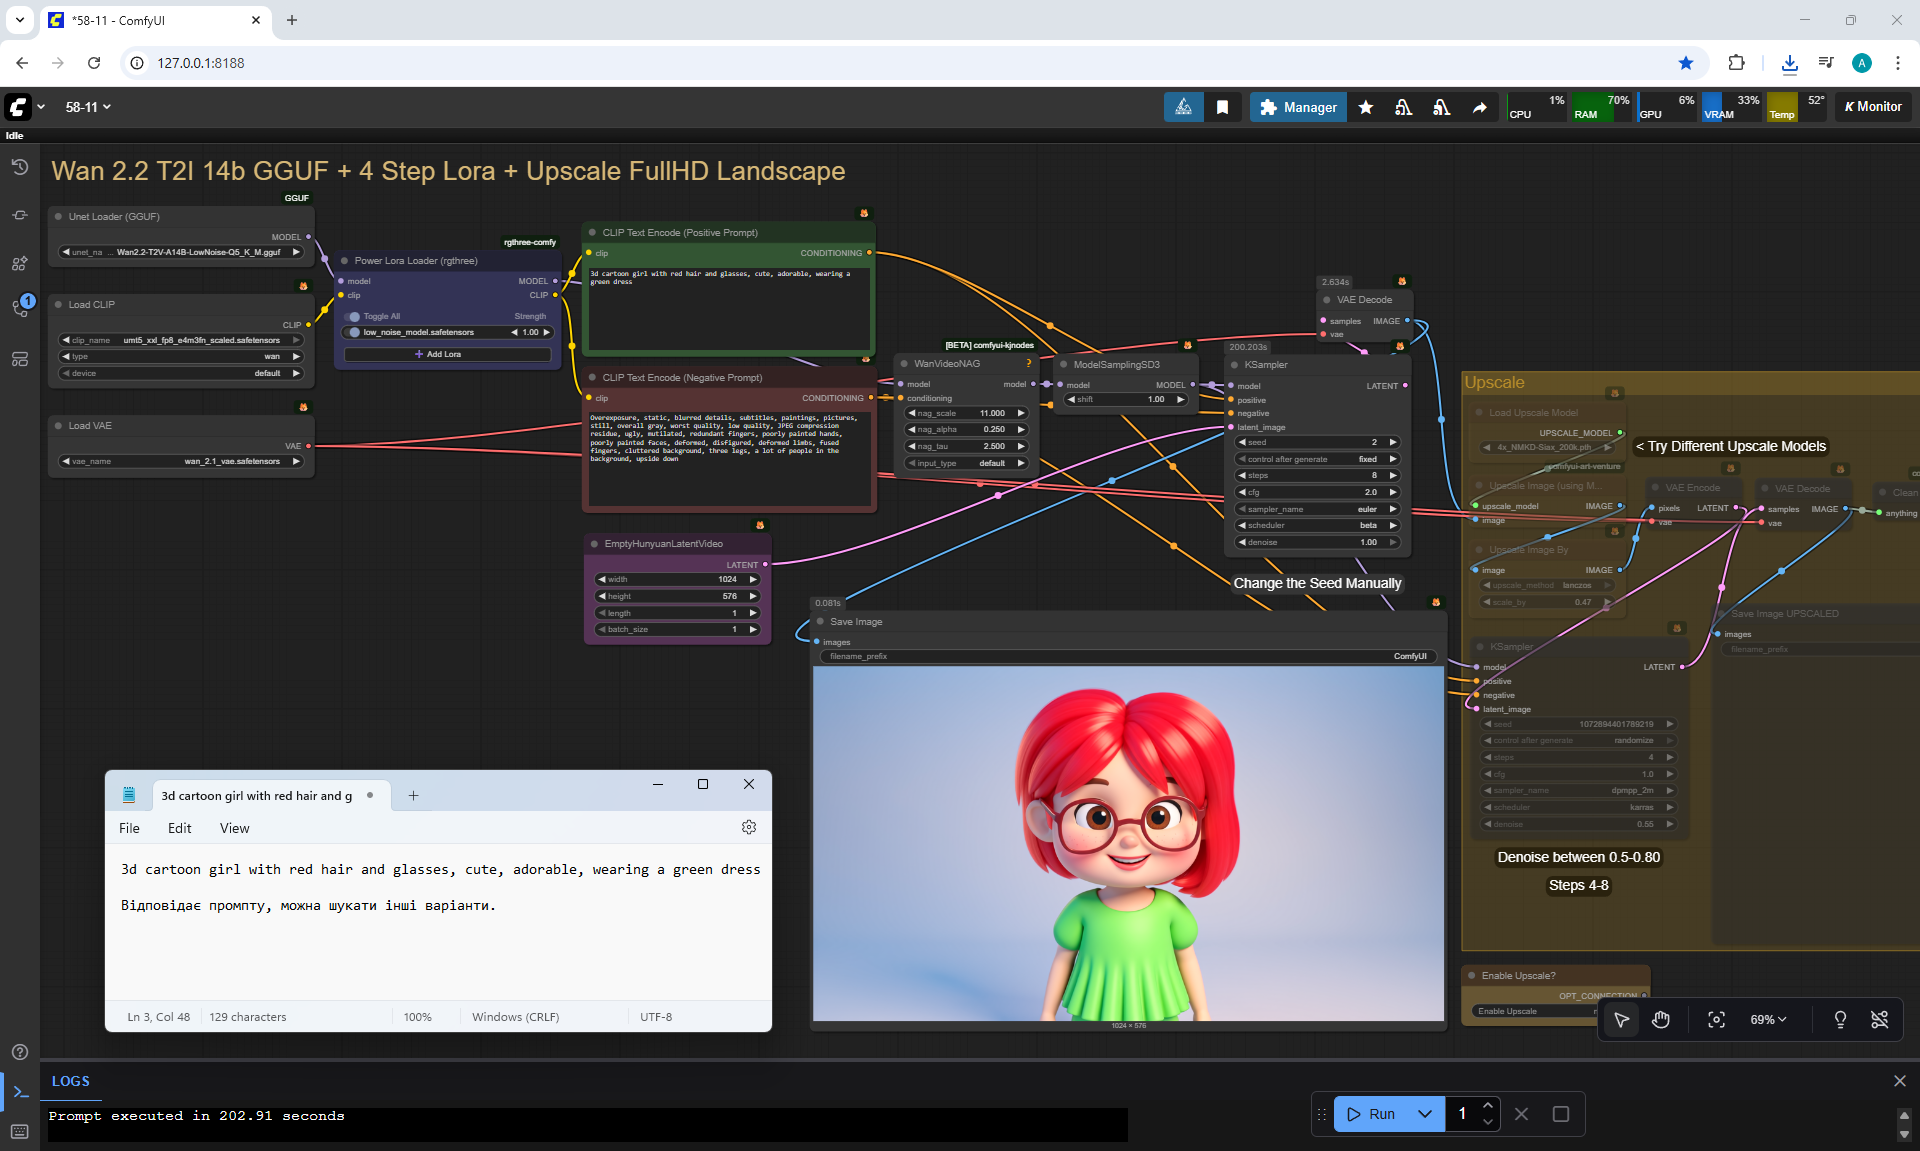The height and width of the screenshot is (1151, 1920).
Task: Open the 58-11 workflow name dropdown
Action: 88,107
